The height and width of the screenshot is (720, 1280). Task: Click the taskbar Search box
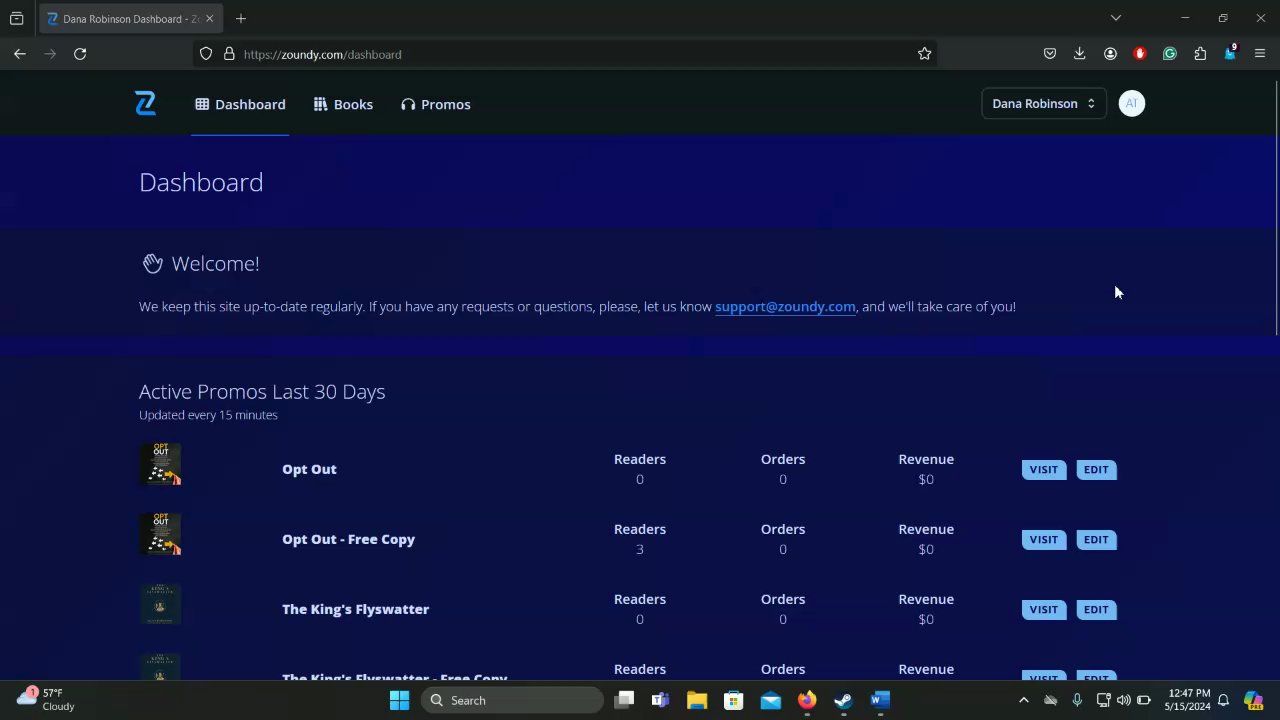pos(512,700)
